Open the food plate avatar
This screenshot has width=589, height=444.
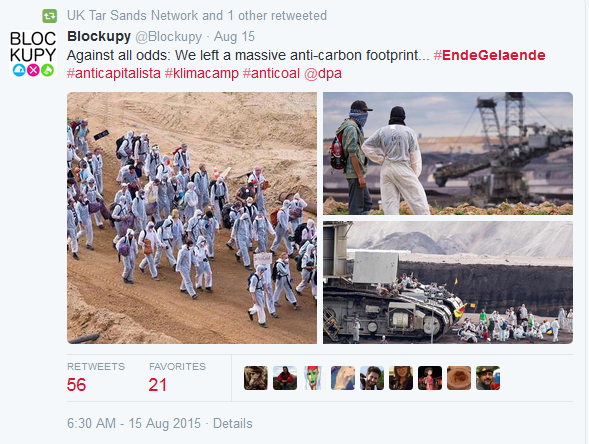[x=459, y=378]
